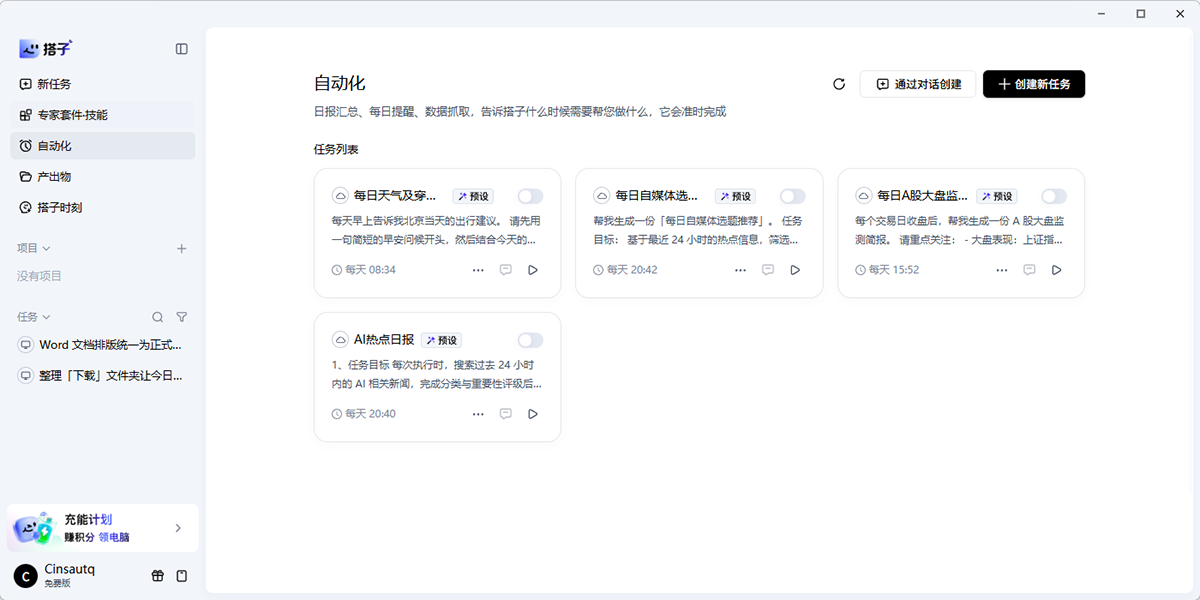This screenshot has width=1200, height=600.
Task: Open chat icon on 每日自媒体选 card
Action: [768, 269]
